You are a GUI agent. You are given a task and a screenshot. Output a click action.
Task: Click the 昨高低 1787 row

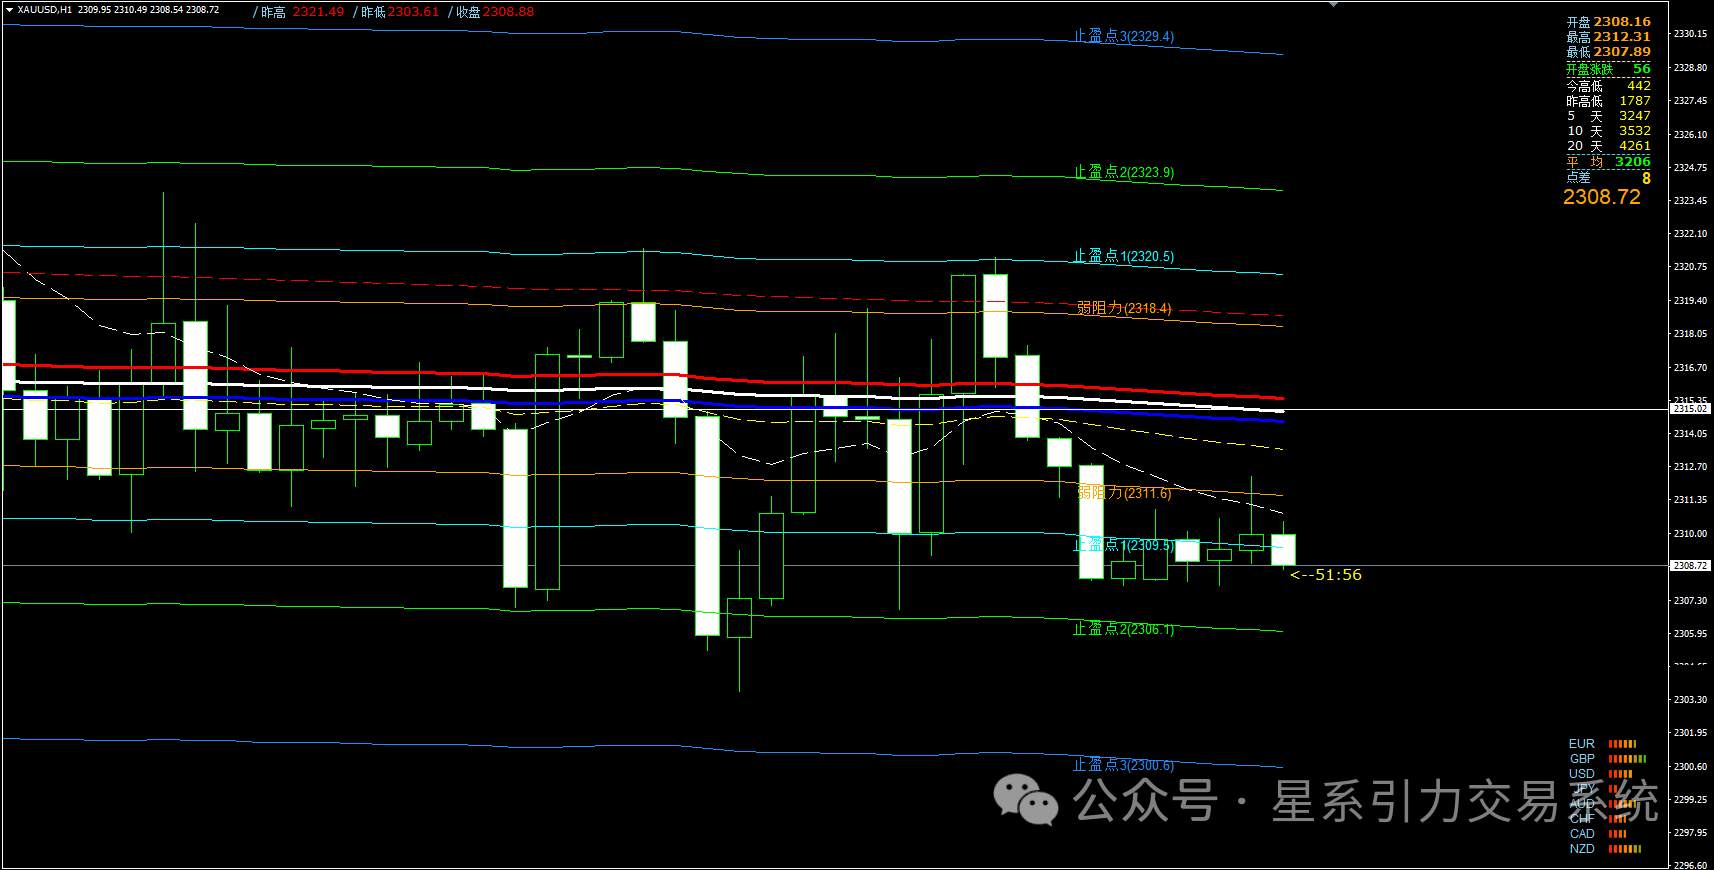(1608, 100)
